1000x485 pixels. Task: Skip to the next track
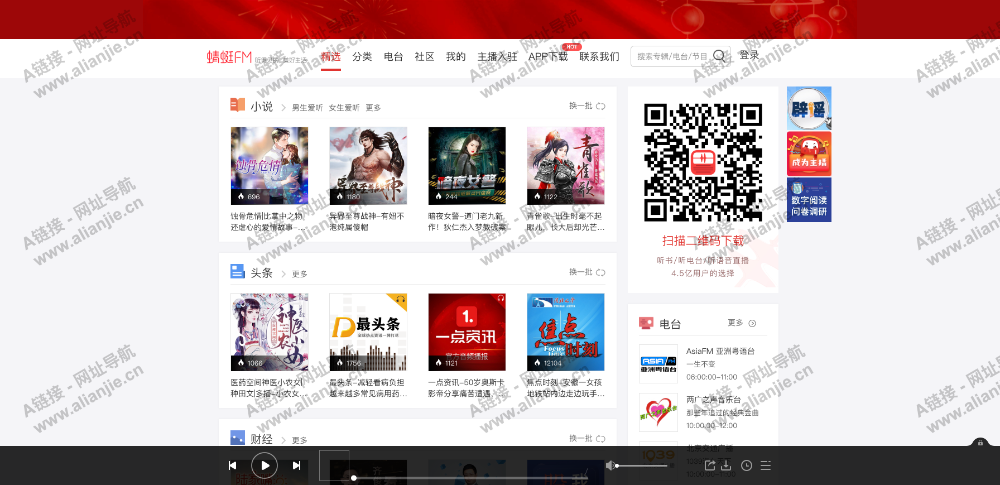[x=296, y=465]
